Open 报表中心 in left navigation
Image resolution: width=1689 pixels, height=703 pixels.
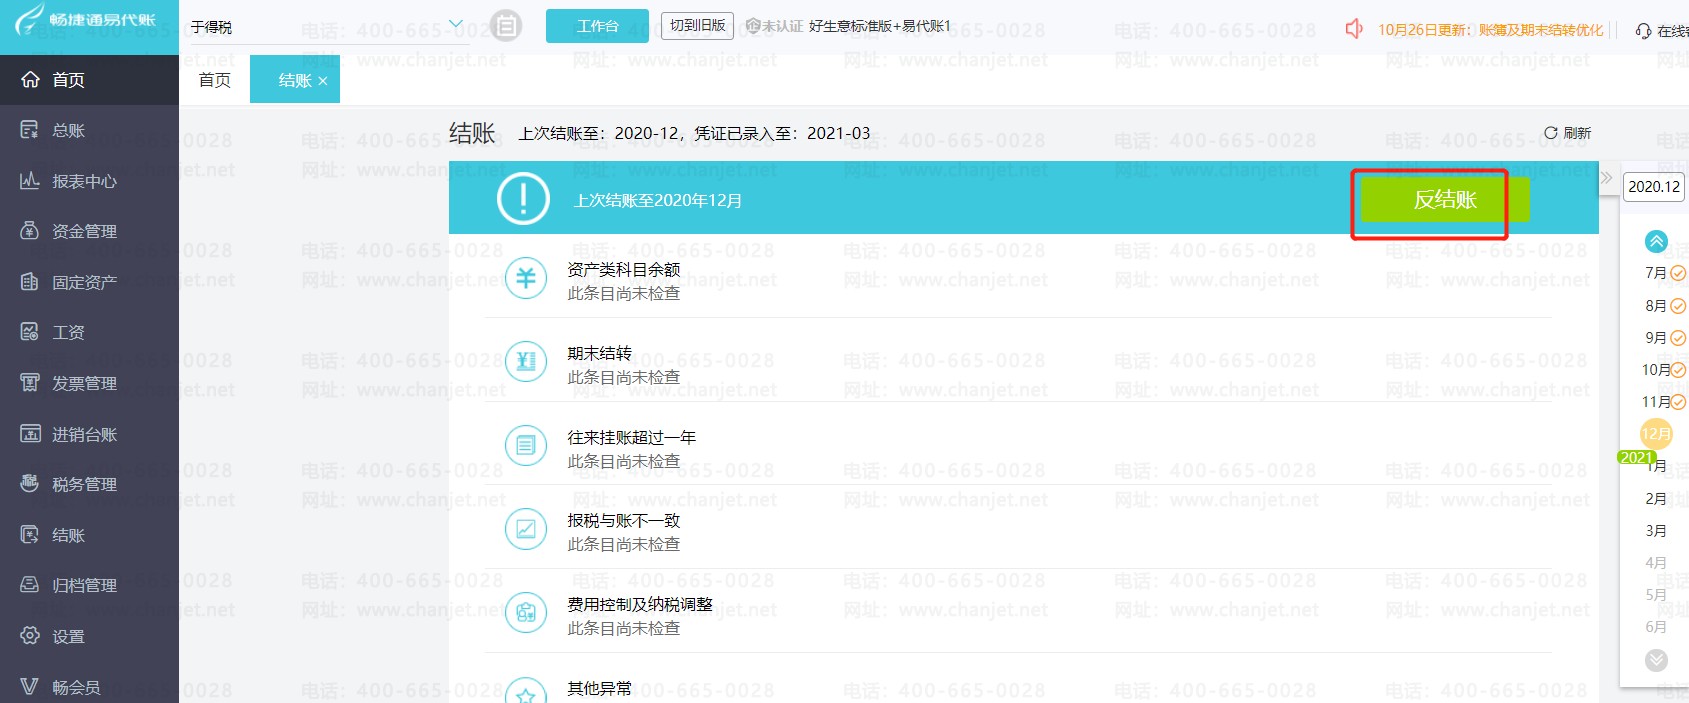(x=84, y=181)
